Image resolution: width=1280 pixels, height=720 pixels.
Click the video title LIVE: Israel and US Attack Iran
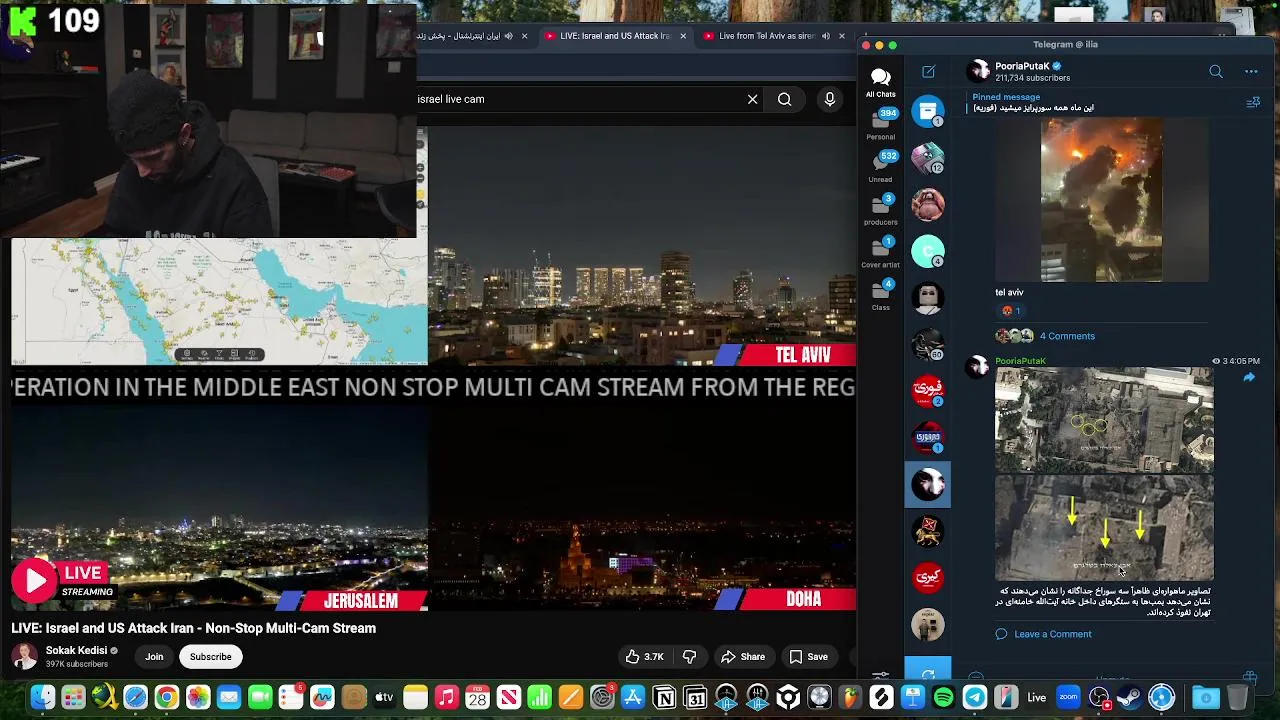pos(194,628)
